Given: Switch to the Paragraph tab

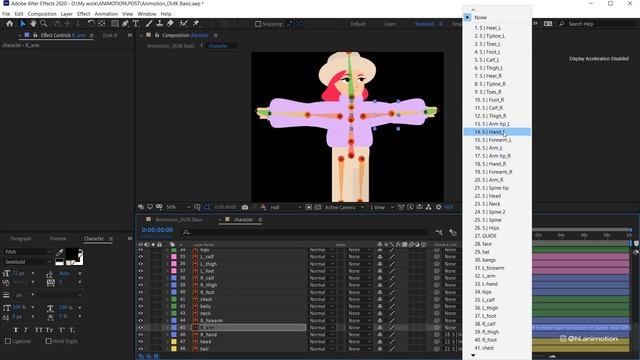Looking at the screenshot, I should point(21,238).
